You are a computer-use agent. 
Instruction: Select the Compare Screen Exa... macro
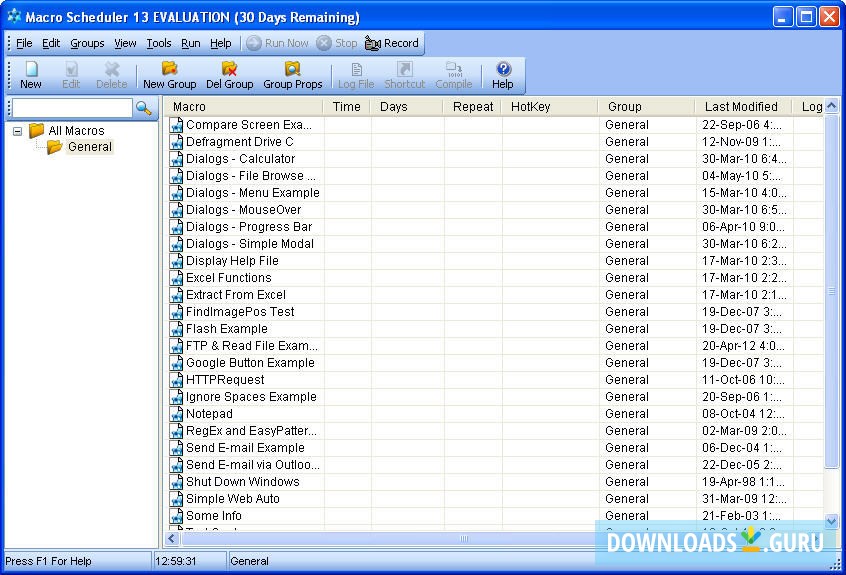coord(249,125)
